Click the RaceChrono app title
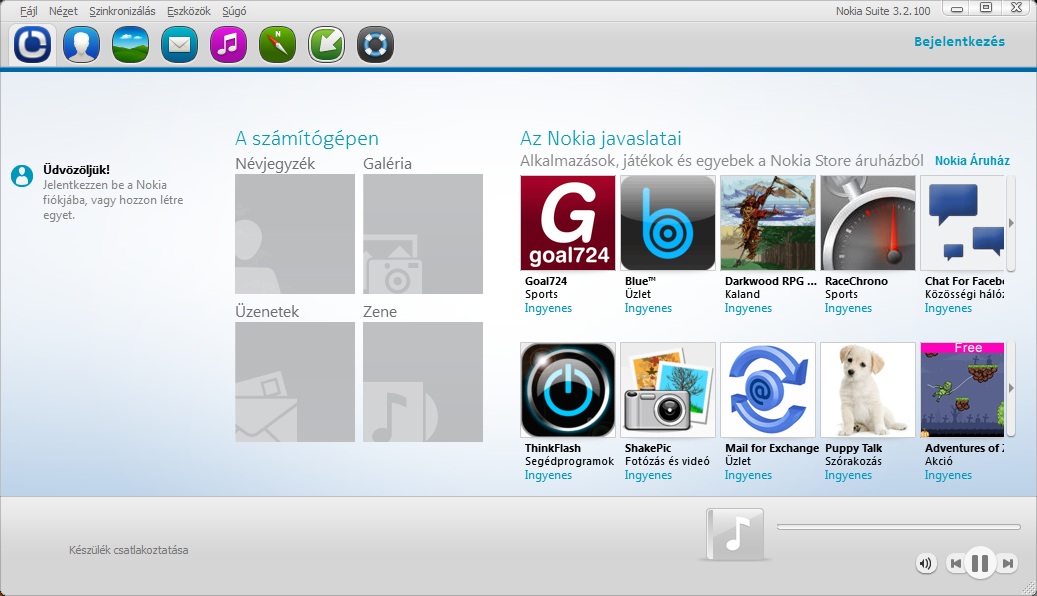Image resolution: width=1037 pixels, height=596 pixels. point(856,281)
